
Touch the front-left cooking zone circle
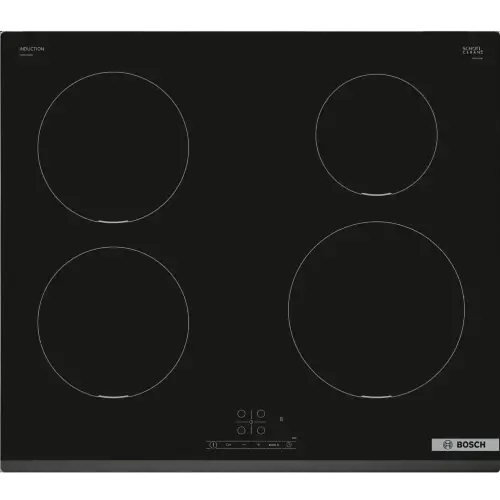(x=113, y=322)
